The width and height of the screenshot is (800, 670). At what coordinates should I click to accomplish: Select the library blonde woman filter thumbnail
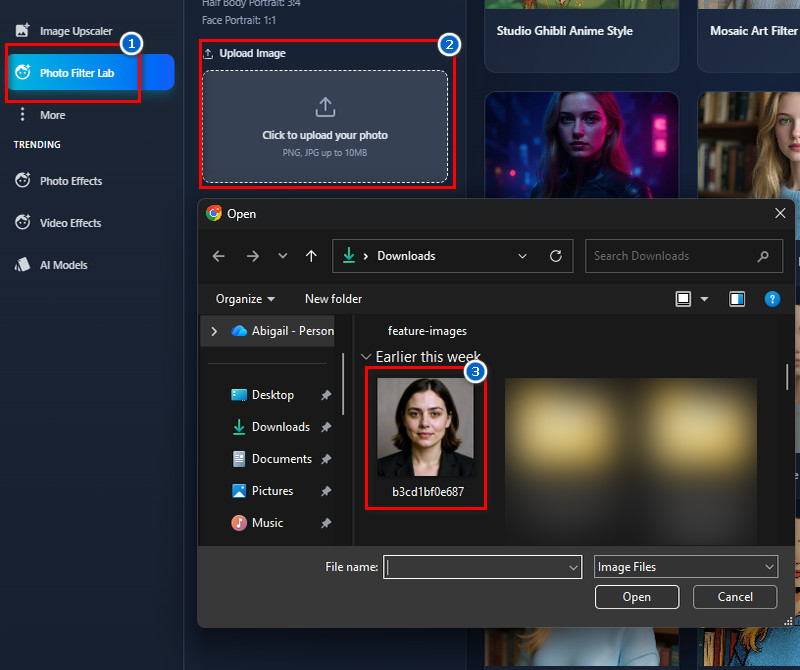click(x=748, y=145)
